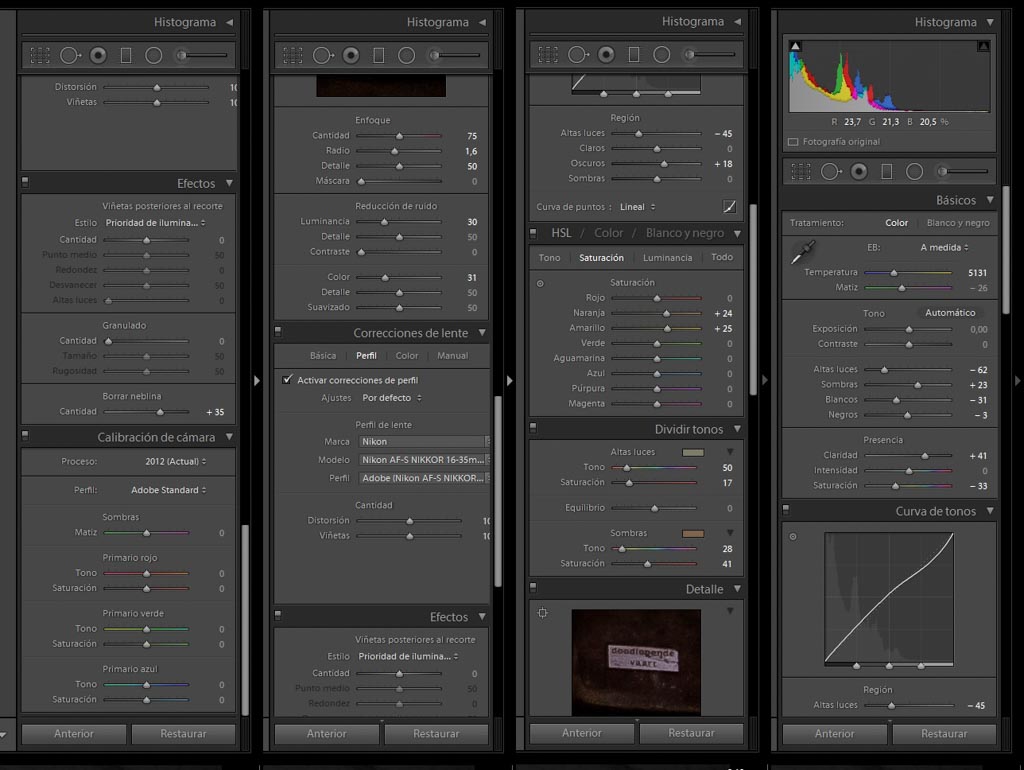The height and width of the screenshot is (770, 1024).
Task: Toggle the Dividir tonos panel switch
Action: 534,429
